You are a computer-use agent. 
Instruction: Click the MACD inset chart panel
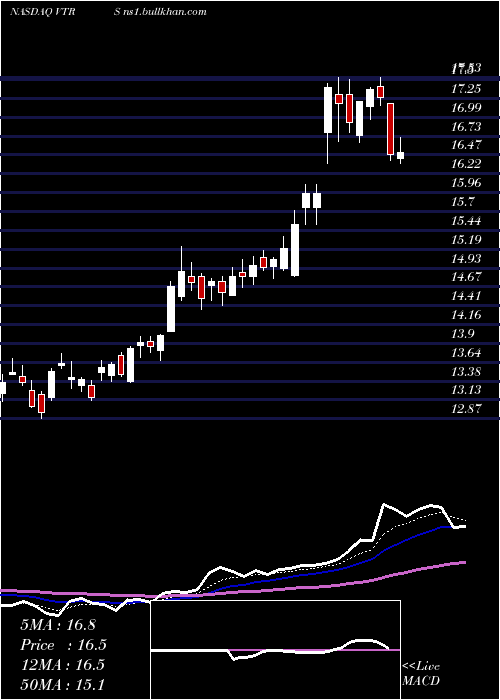click(x=275, y=650)
